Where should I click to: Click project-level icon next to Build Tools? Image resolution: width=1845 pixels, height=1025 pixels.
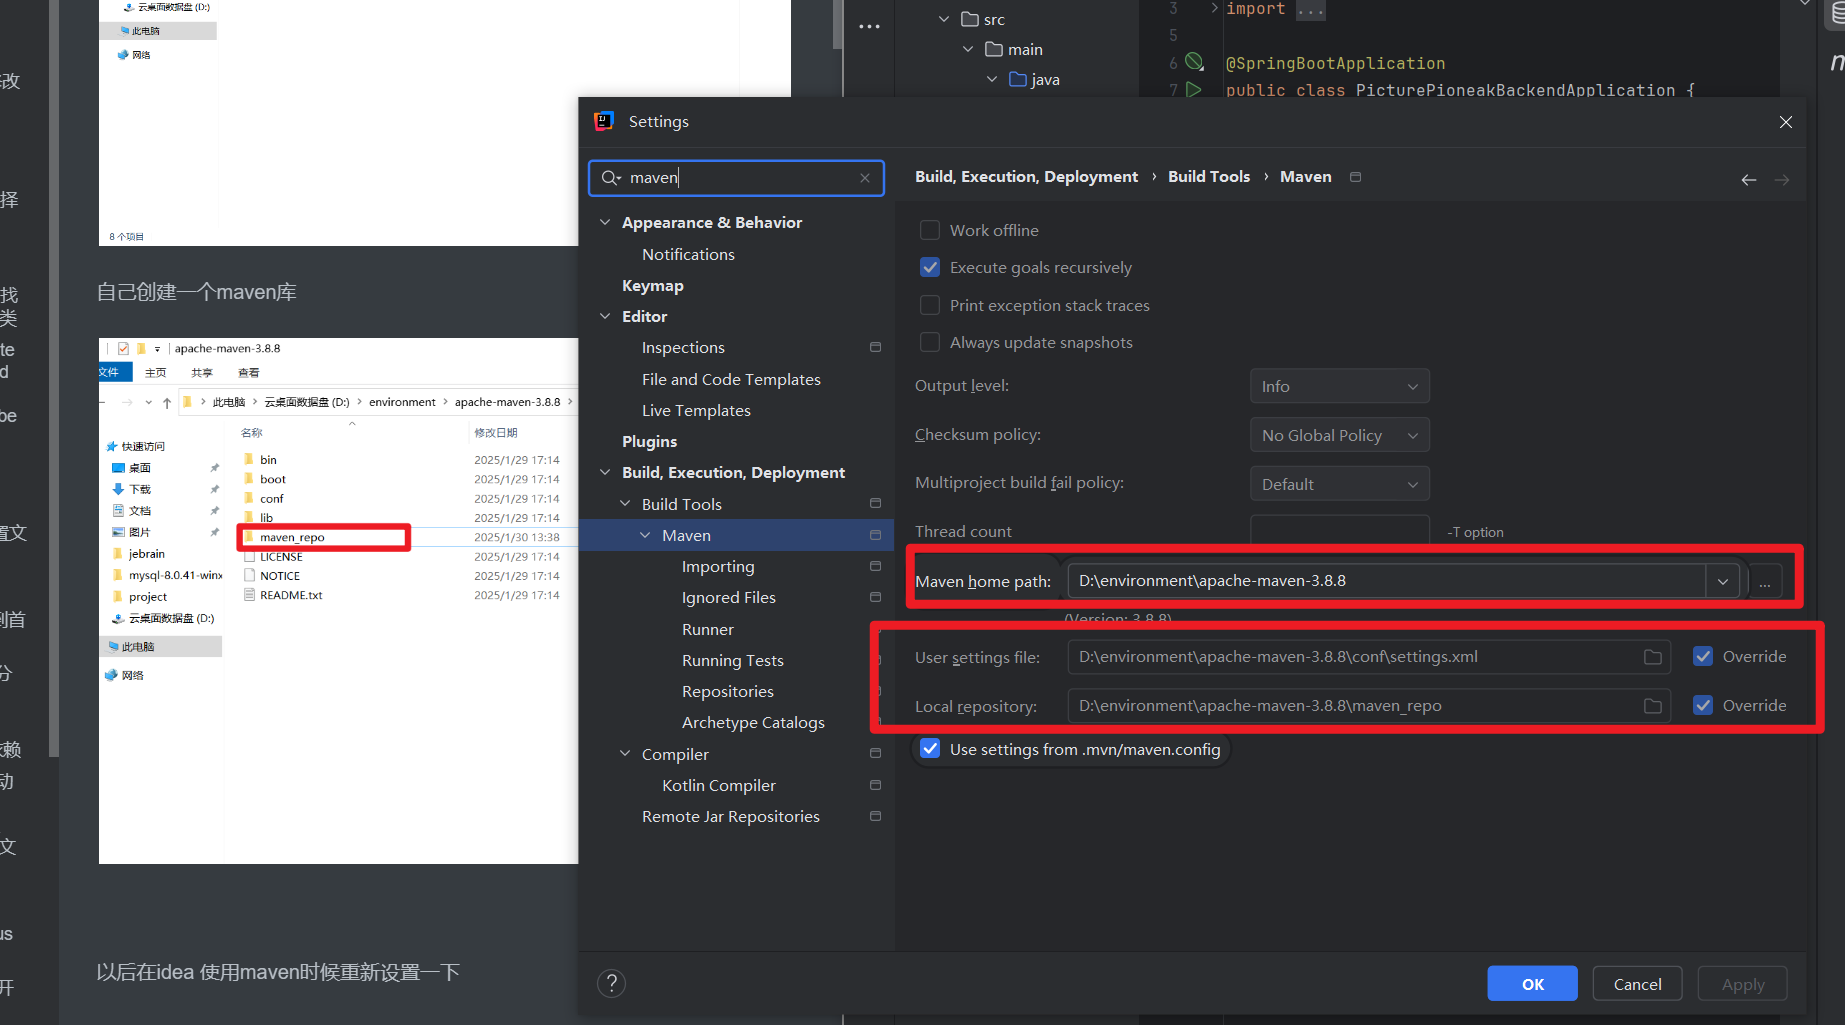tap(875, 504)
